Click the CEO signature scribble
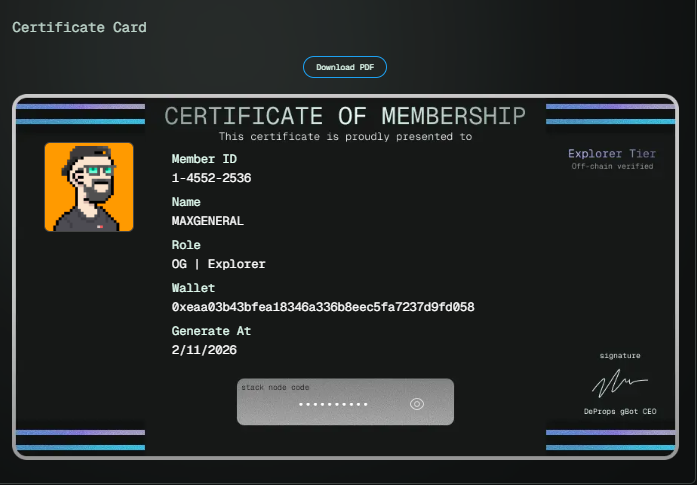The height and width of the screenshot is (485, 697). tap(620, 384)
